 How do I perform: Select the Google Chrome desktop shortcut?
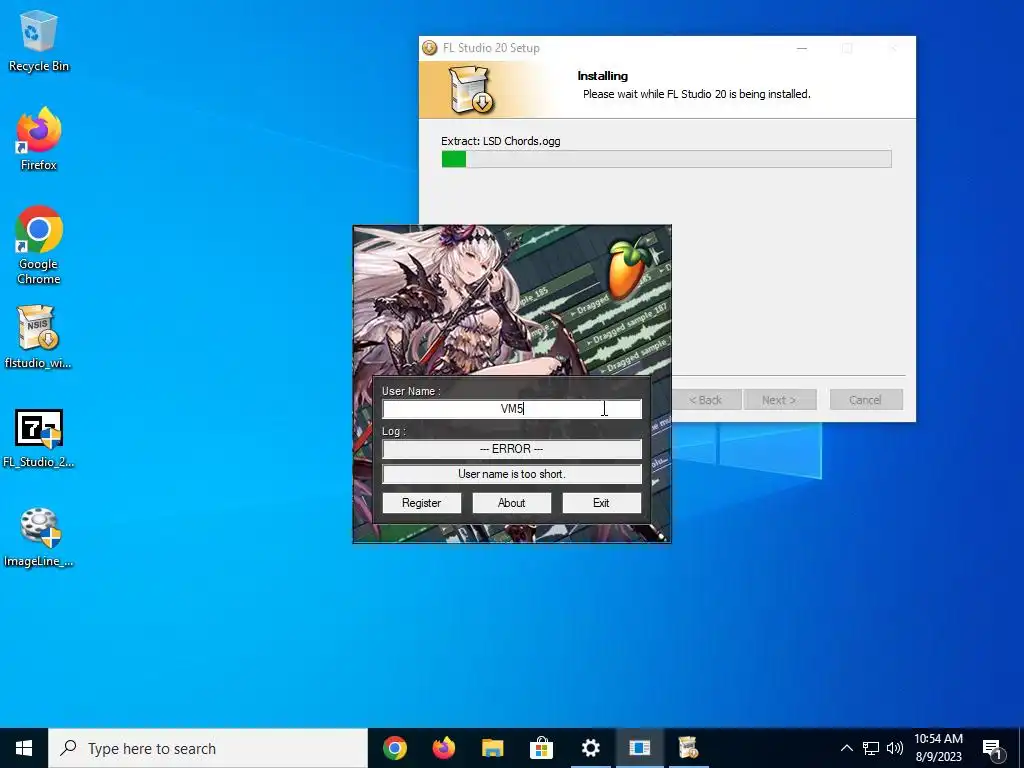coord(39,245)
